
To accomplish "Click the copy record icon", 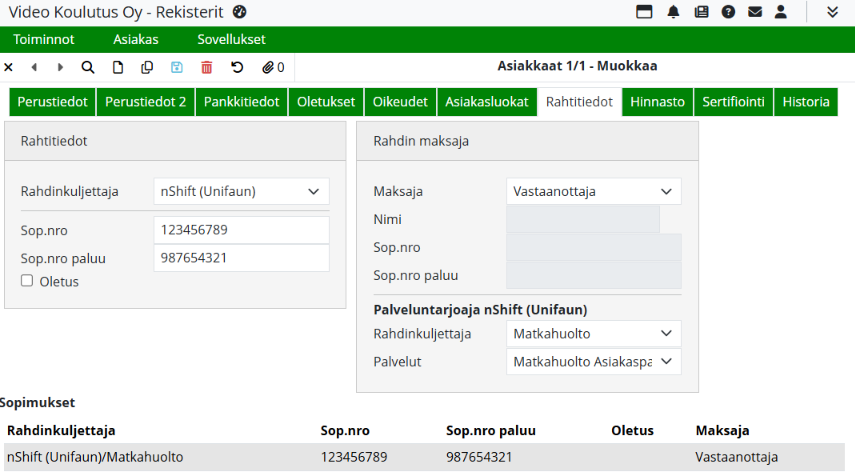I will point(147,67).
